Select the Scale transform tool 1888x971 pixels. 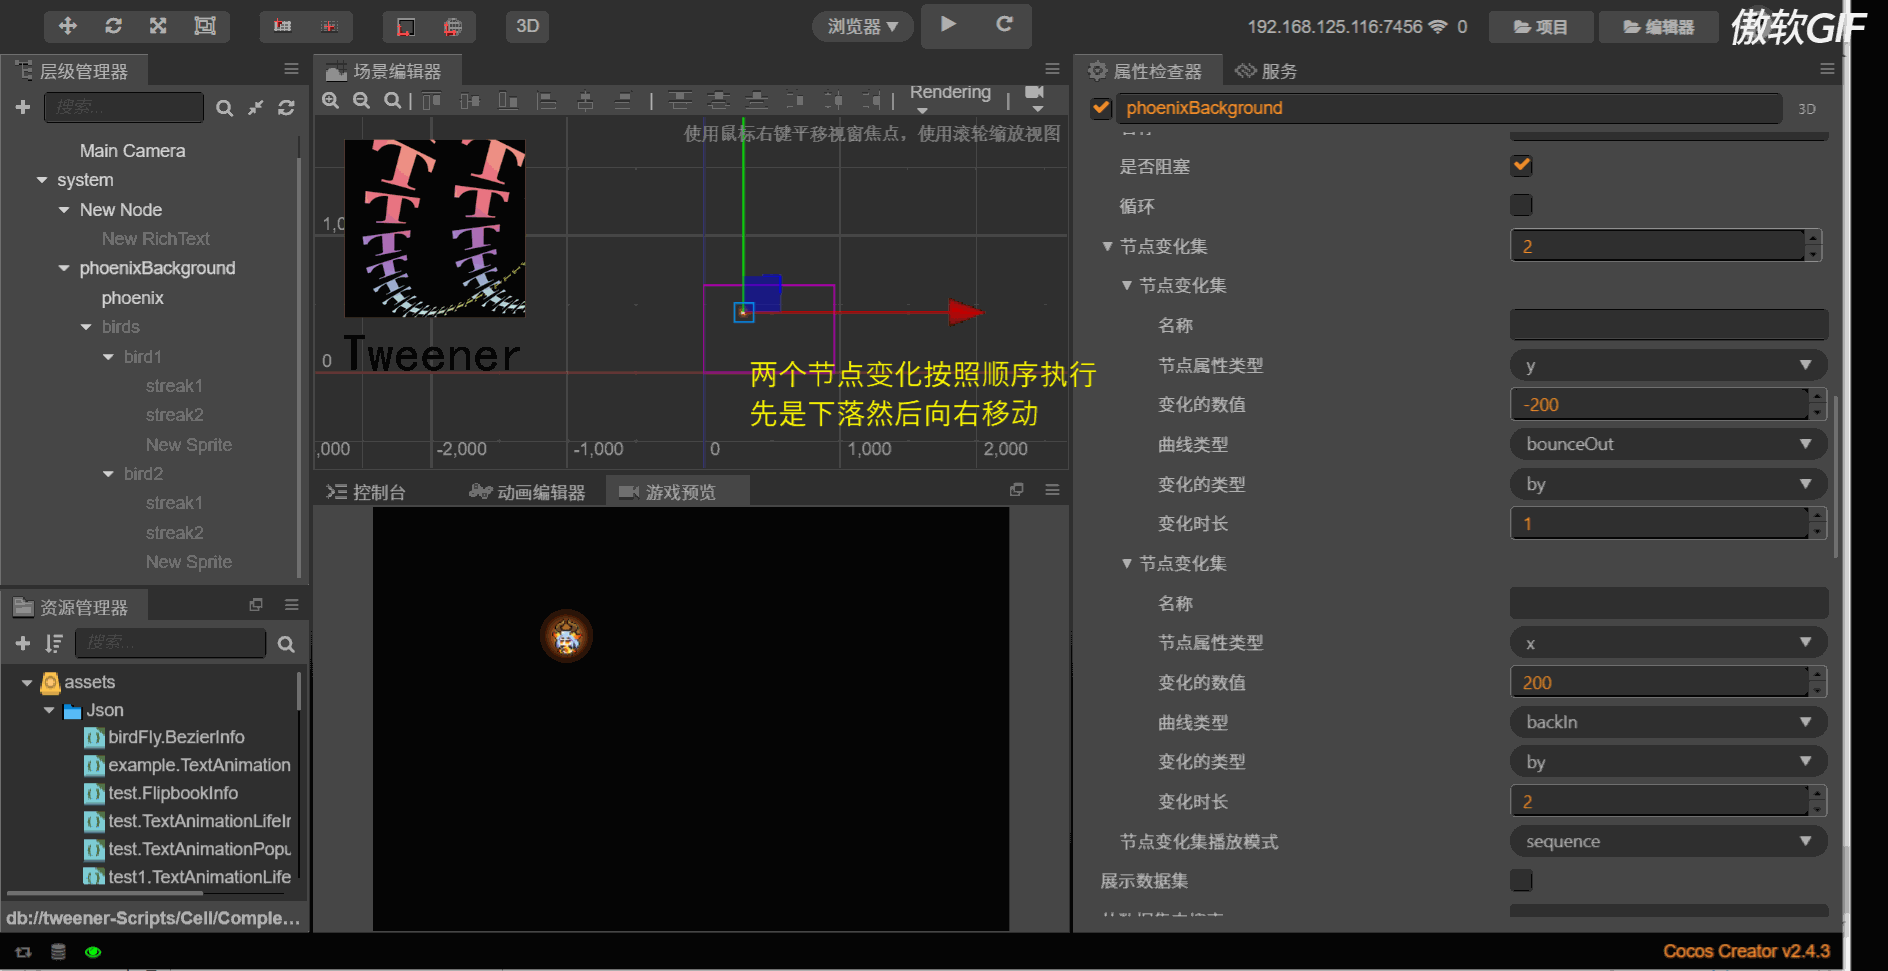point(158,26)
